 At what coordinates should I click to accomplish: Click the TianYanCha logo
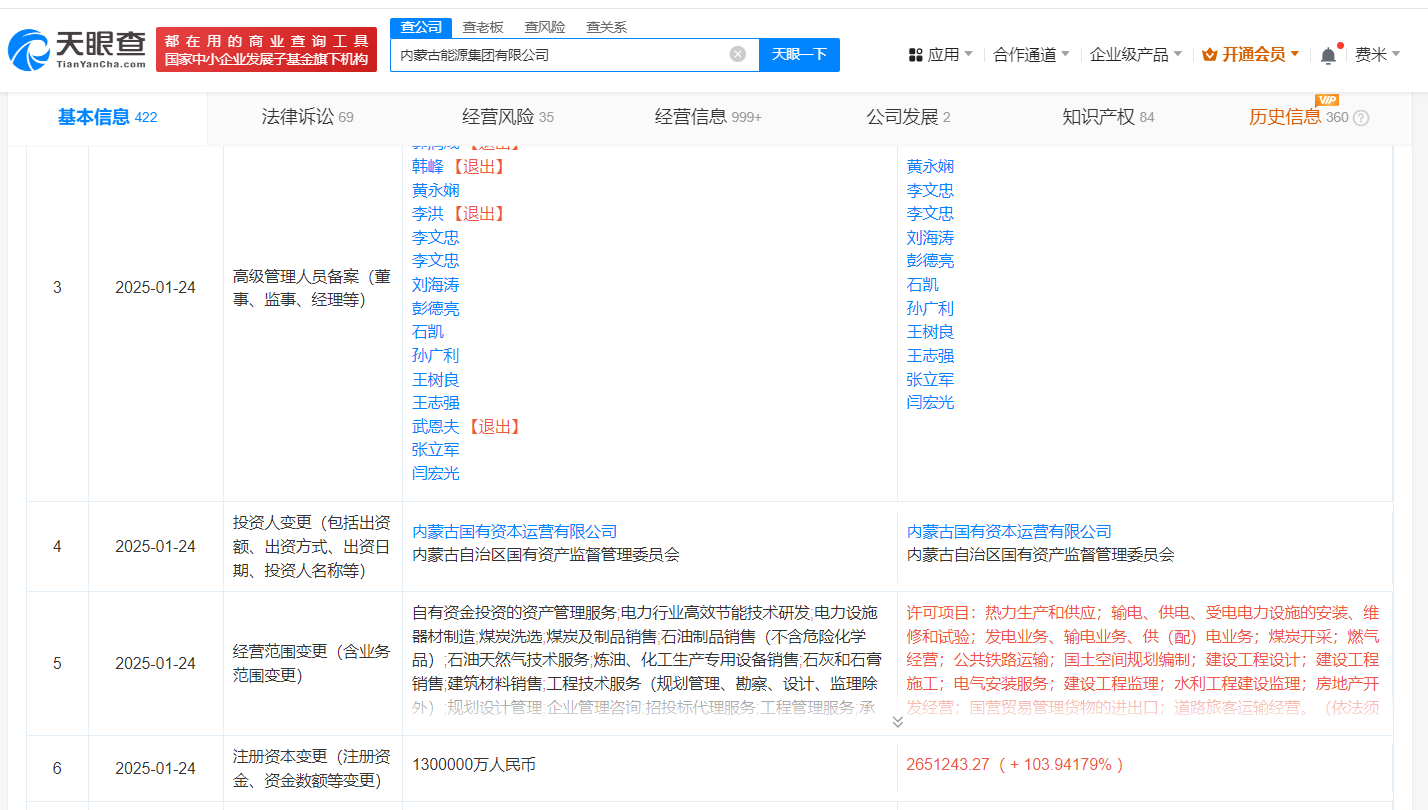click(77, 49)
